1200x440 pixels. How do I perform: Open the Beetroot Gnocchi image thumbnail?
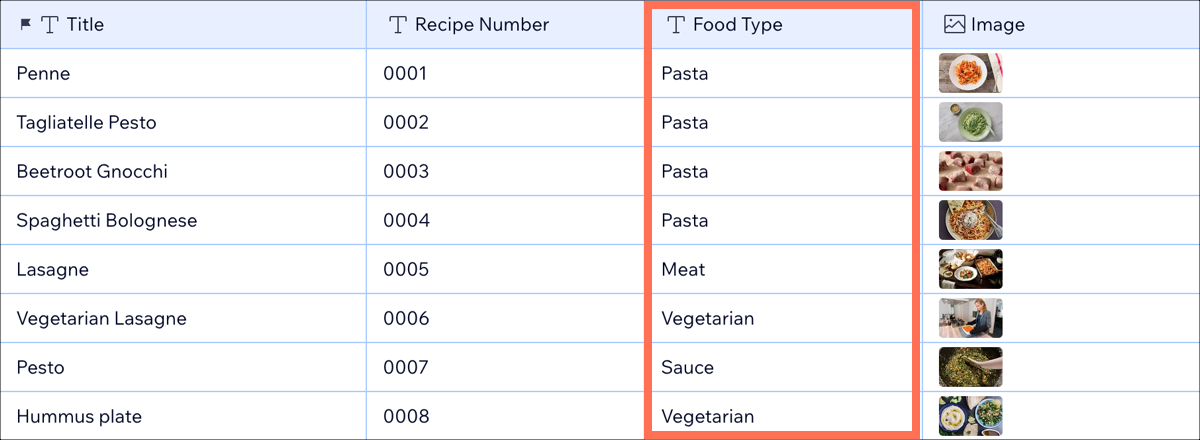970,171
